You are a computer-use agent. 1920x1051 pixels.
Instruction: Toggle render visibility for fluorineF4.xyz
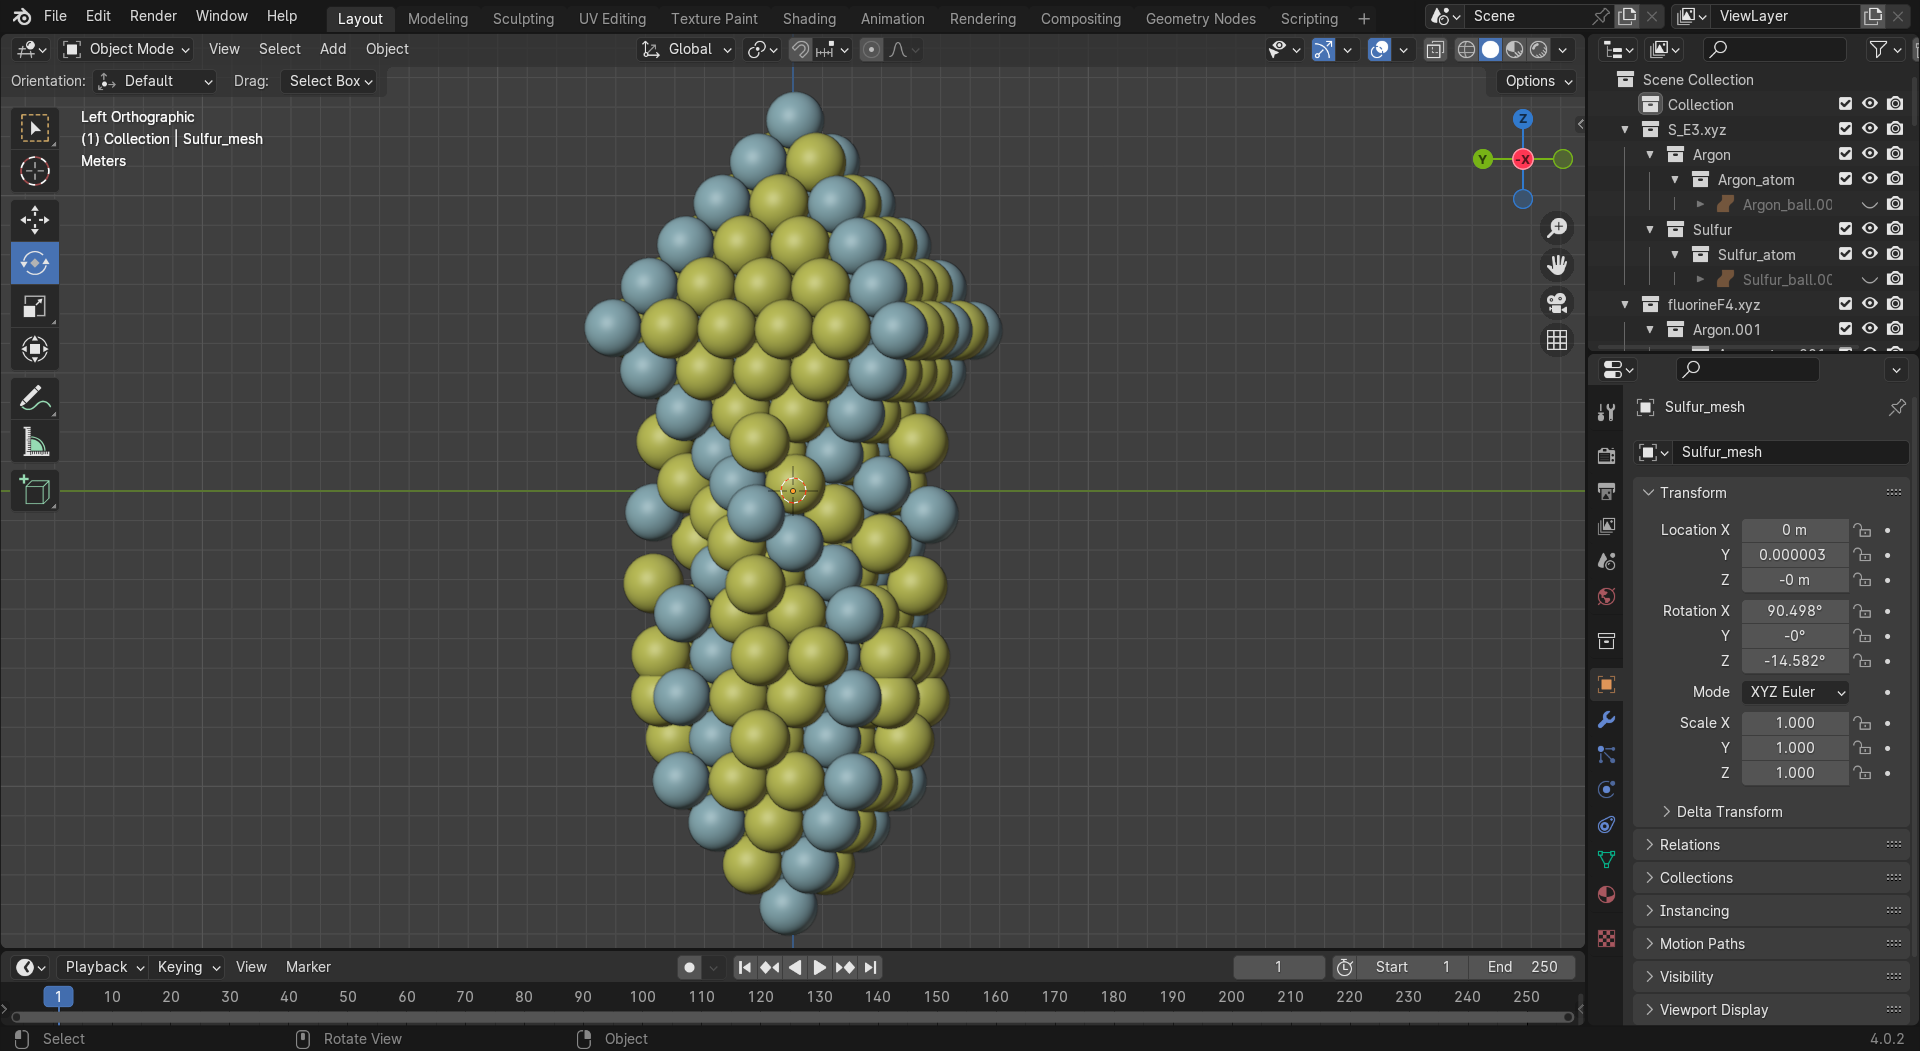pos(1894,304)
